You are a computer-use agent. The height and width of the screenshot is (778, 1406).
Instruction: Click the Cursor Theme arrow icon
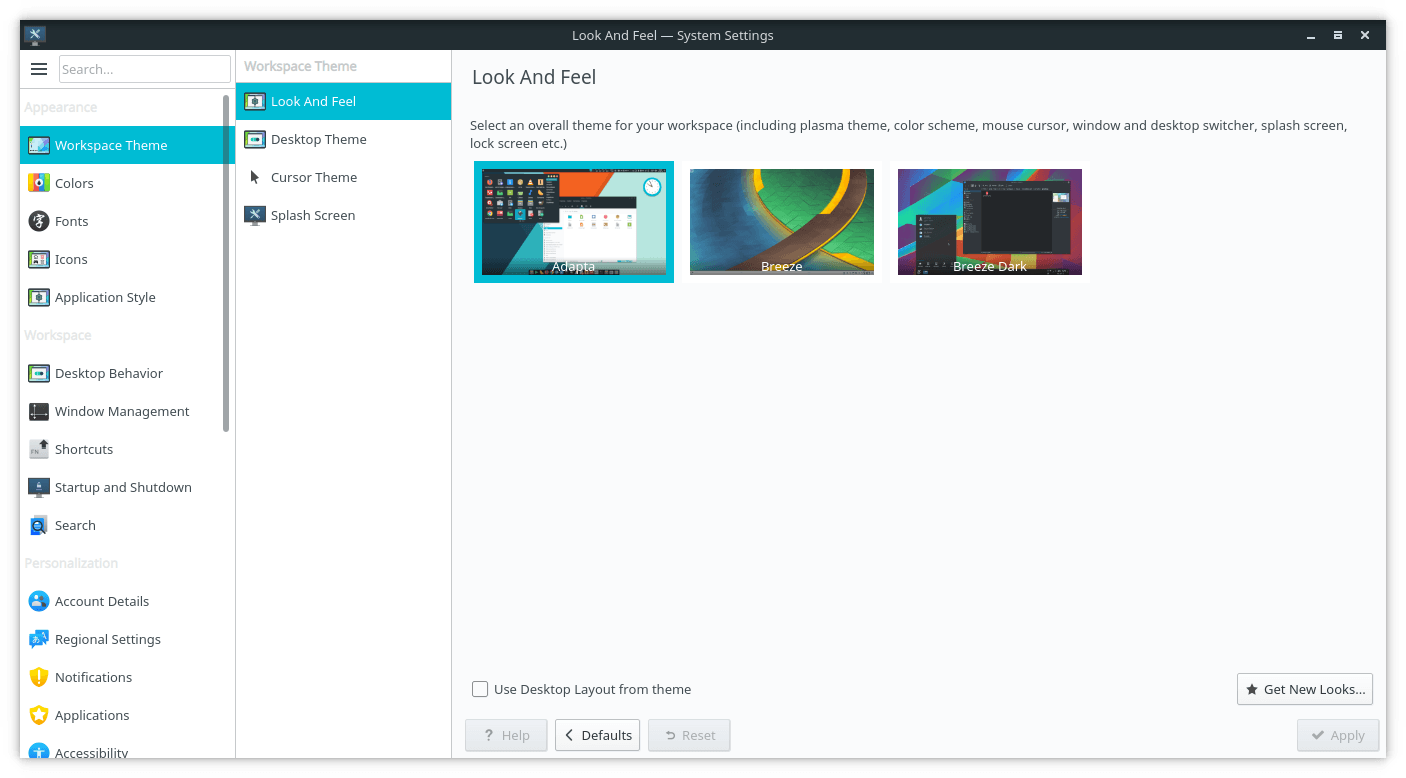click(x=255, y=177)
